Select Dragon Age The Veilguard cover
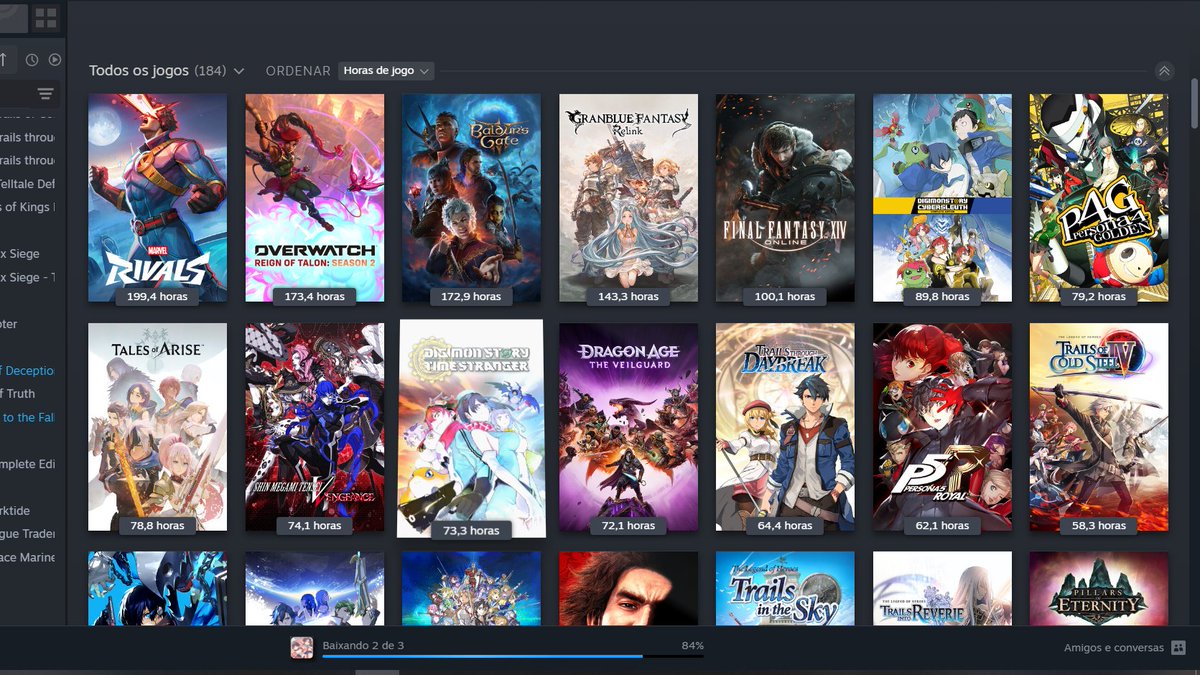Screen dimensions: 1200x675 (x=629, y=427)
